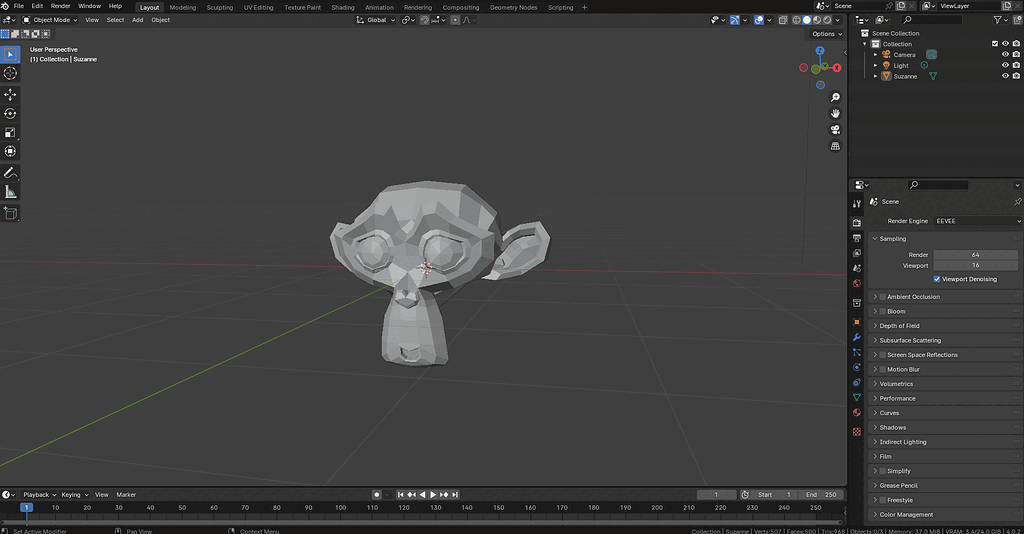The height and width of the screenshot is (534, 1024).
Task: Activate the Scale tool
Action: click(x=10, y=133)
